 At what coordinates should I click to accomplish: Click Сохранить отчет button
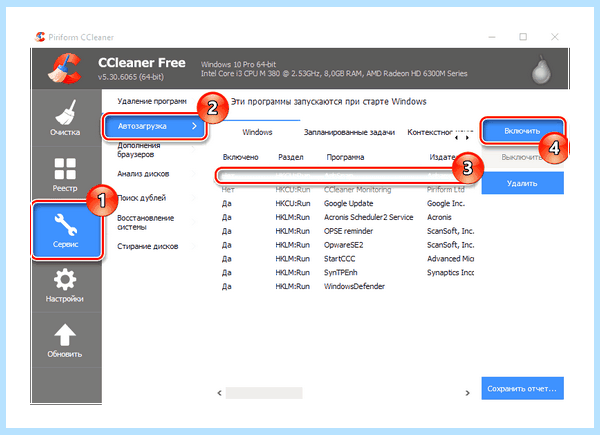[x=522, y=388]
